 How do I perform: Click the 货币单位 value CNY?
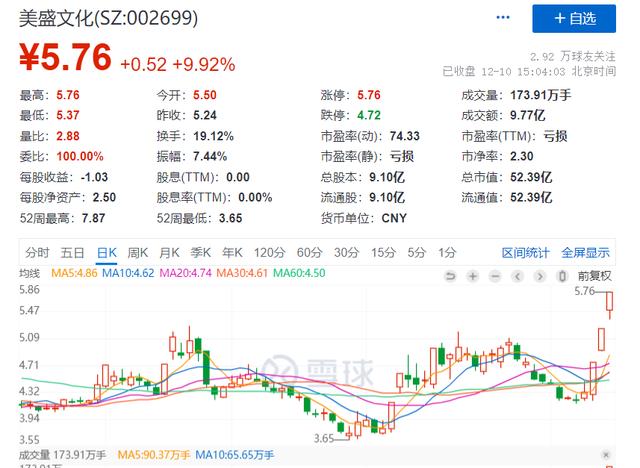point(394,218)
